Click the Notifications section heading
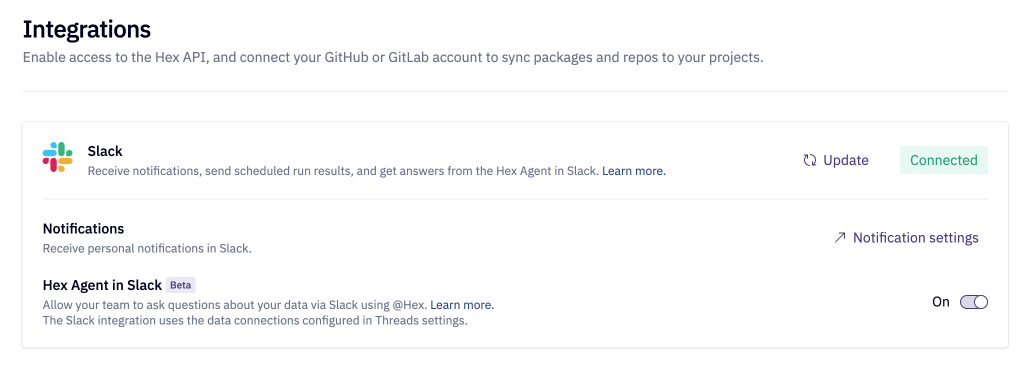1029x369 pixels. click(83, 228)
